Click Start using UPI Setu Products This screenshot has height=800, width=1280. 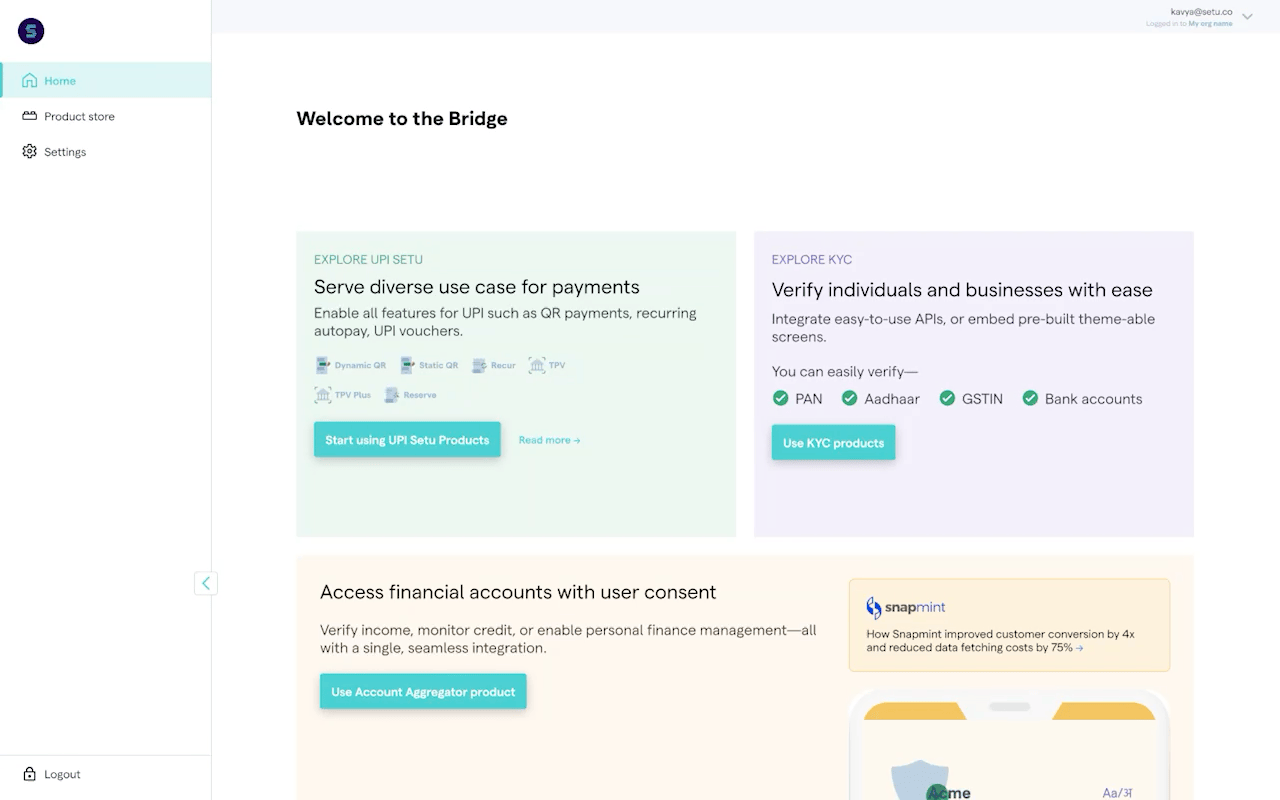(x=407, y=440)
